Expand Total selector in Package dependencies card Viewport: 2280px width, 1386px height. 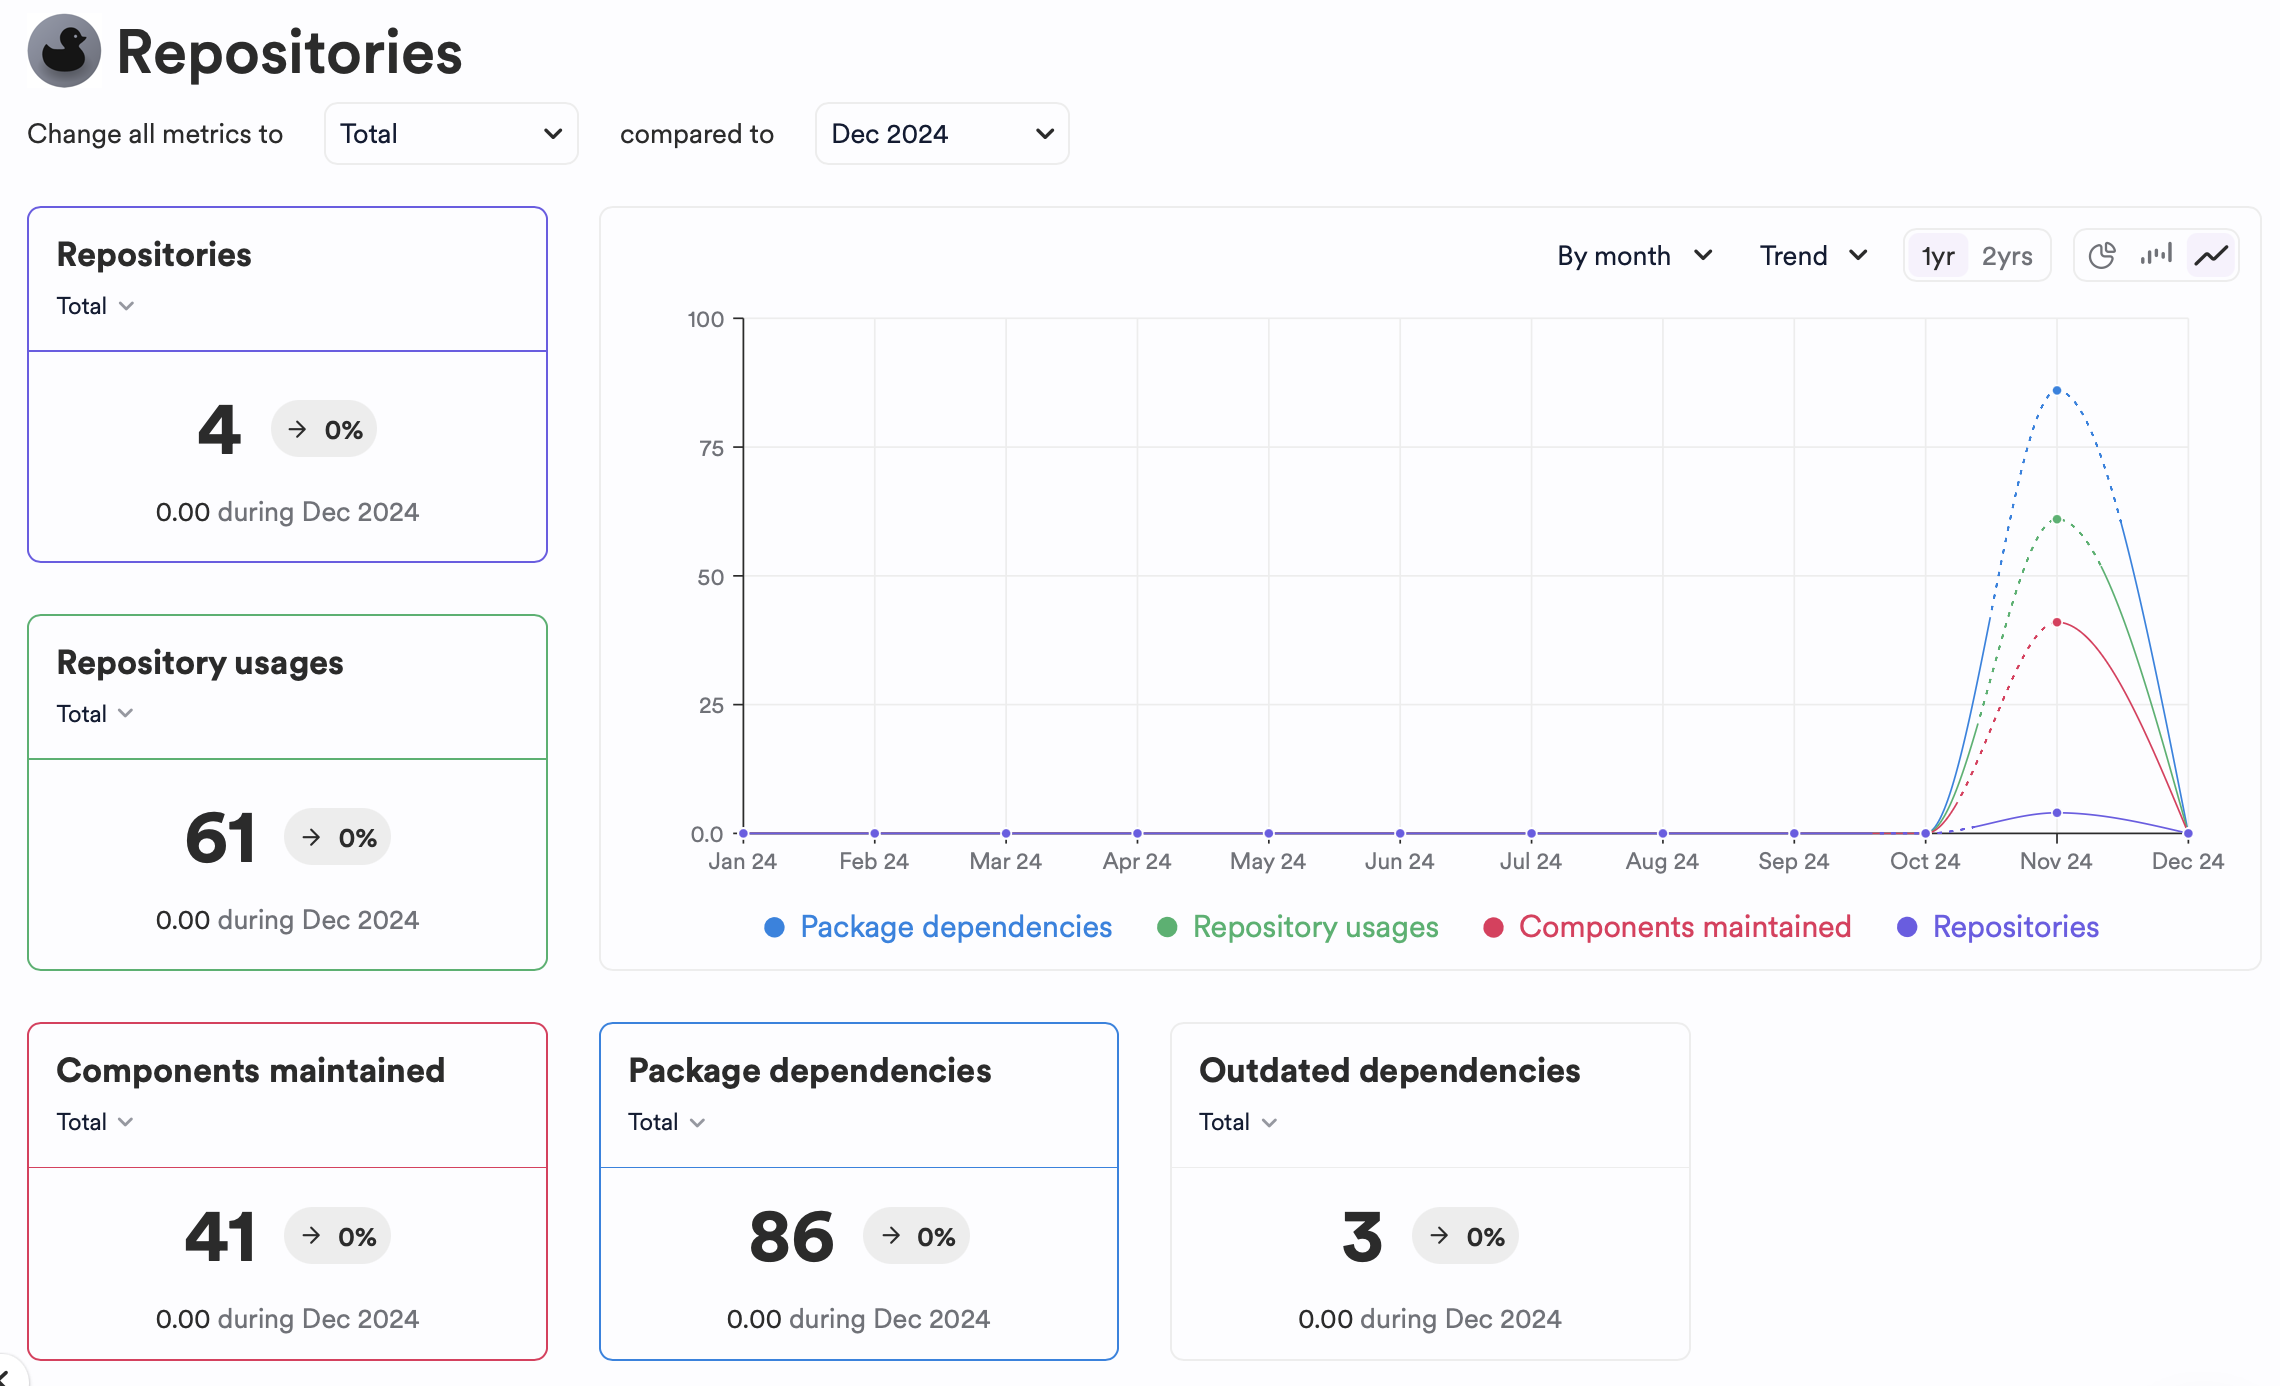[667, 1122]
